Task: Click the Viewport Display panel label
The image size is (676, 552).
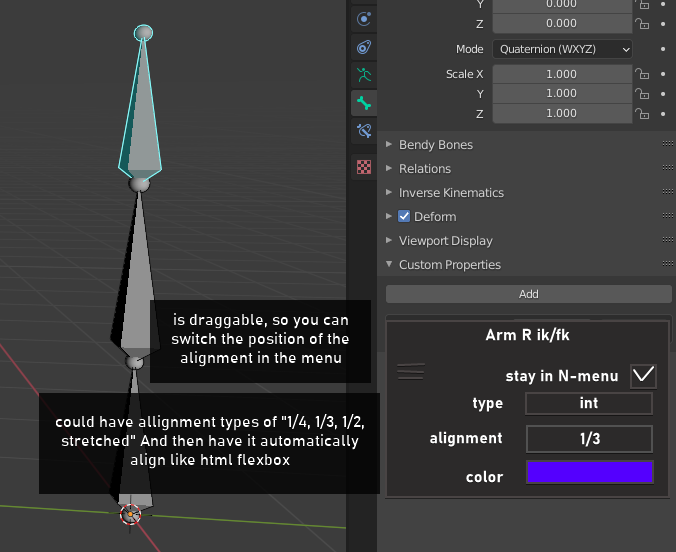Action: click(x=446, y=241)
